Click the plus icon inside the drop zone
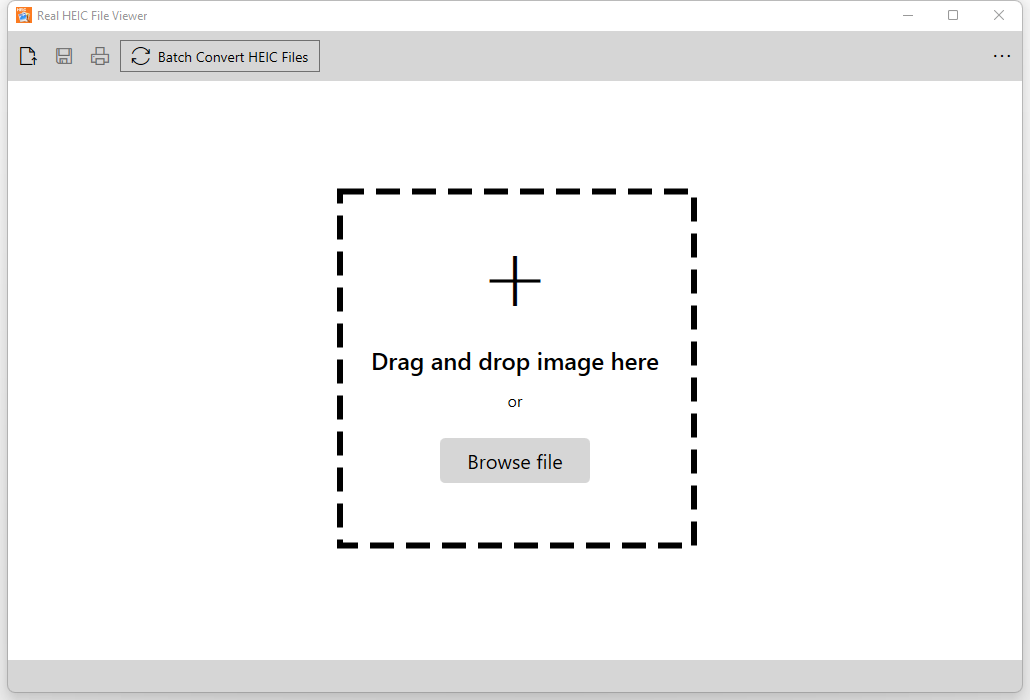The height and width of the screenshot is (700, 1030). (514, 281)
